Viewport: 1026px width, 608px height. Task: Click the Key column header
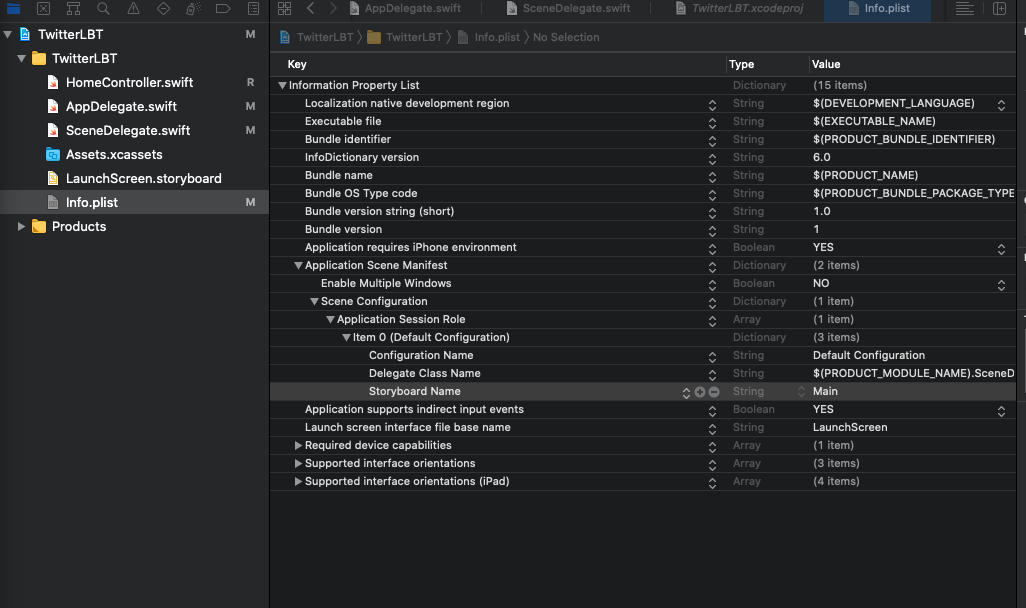(296, 64)
